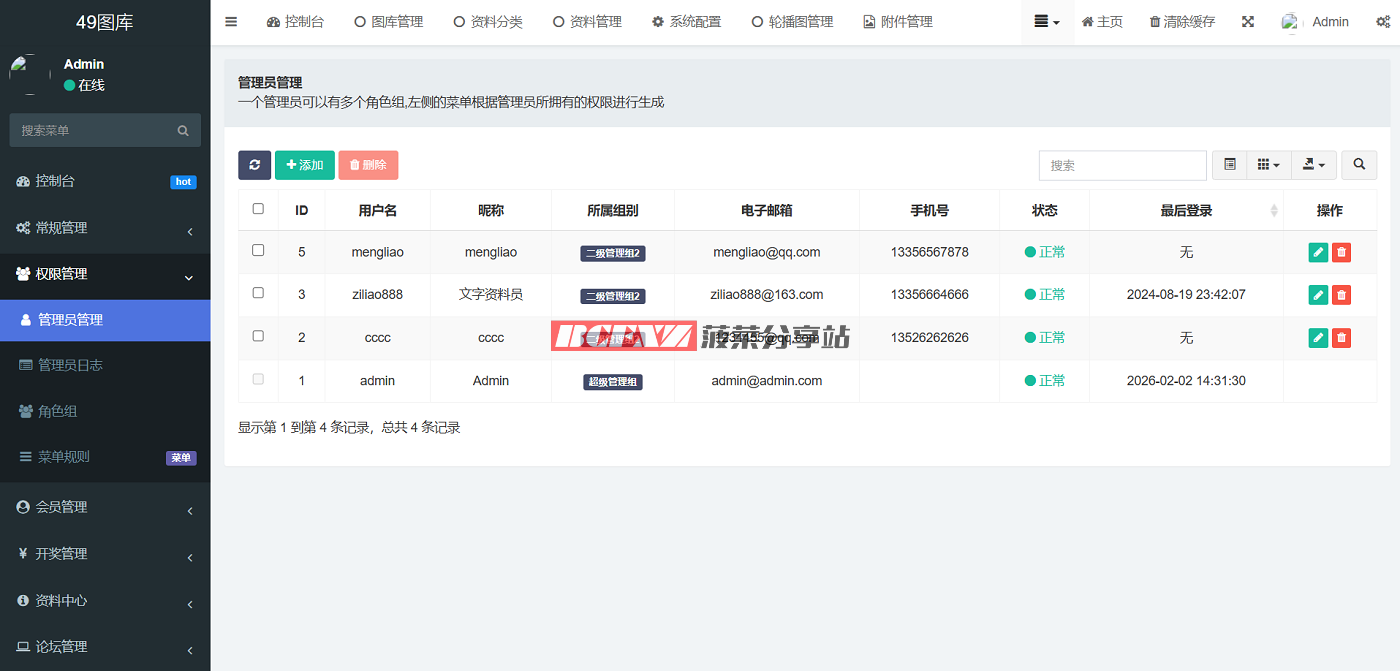Toggle the sidebar hamburger menu icon
Screen dimensions: 1400x671
[x=231, y=22]
